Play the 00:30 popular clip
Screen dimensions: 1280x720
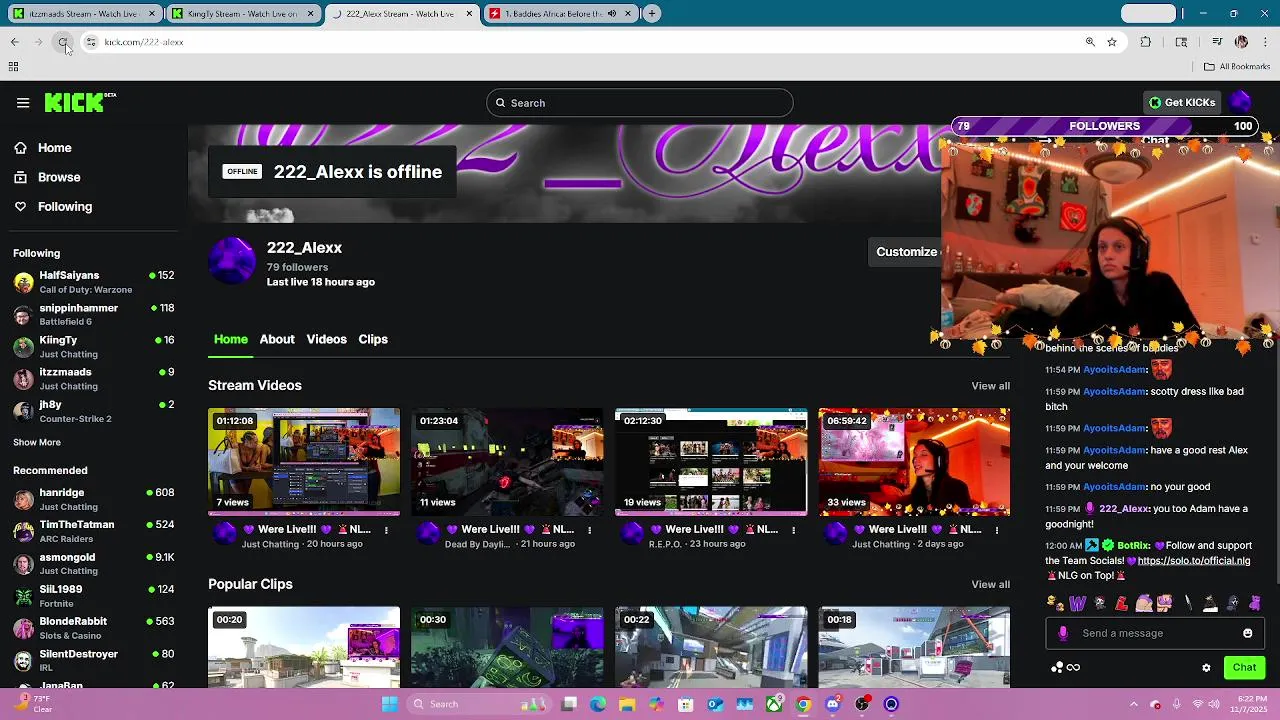tap(507, 647)
